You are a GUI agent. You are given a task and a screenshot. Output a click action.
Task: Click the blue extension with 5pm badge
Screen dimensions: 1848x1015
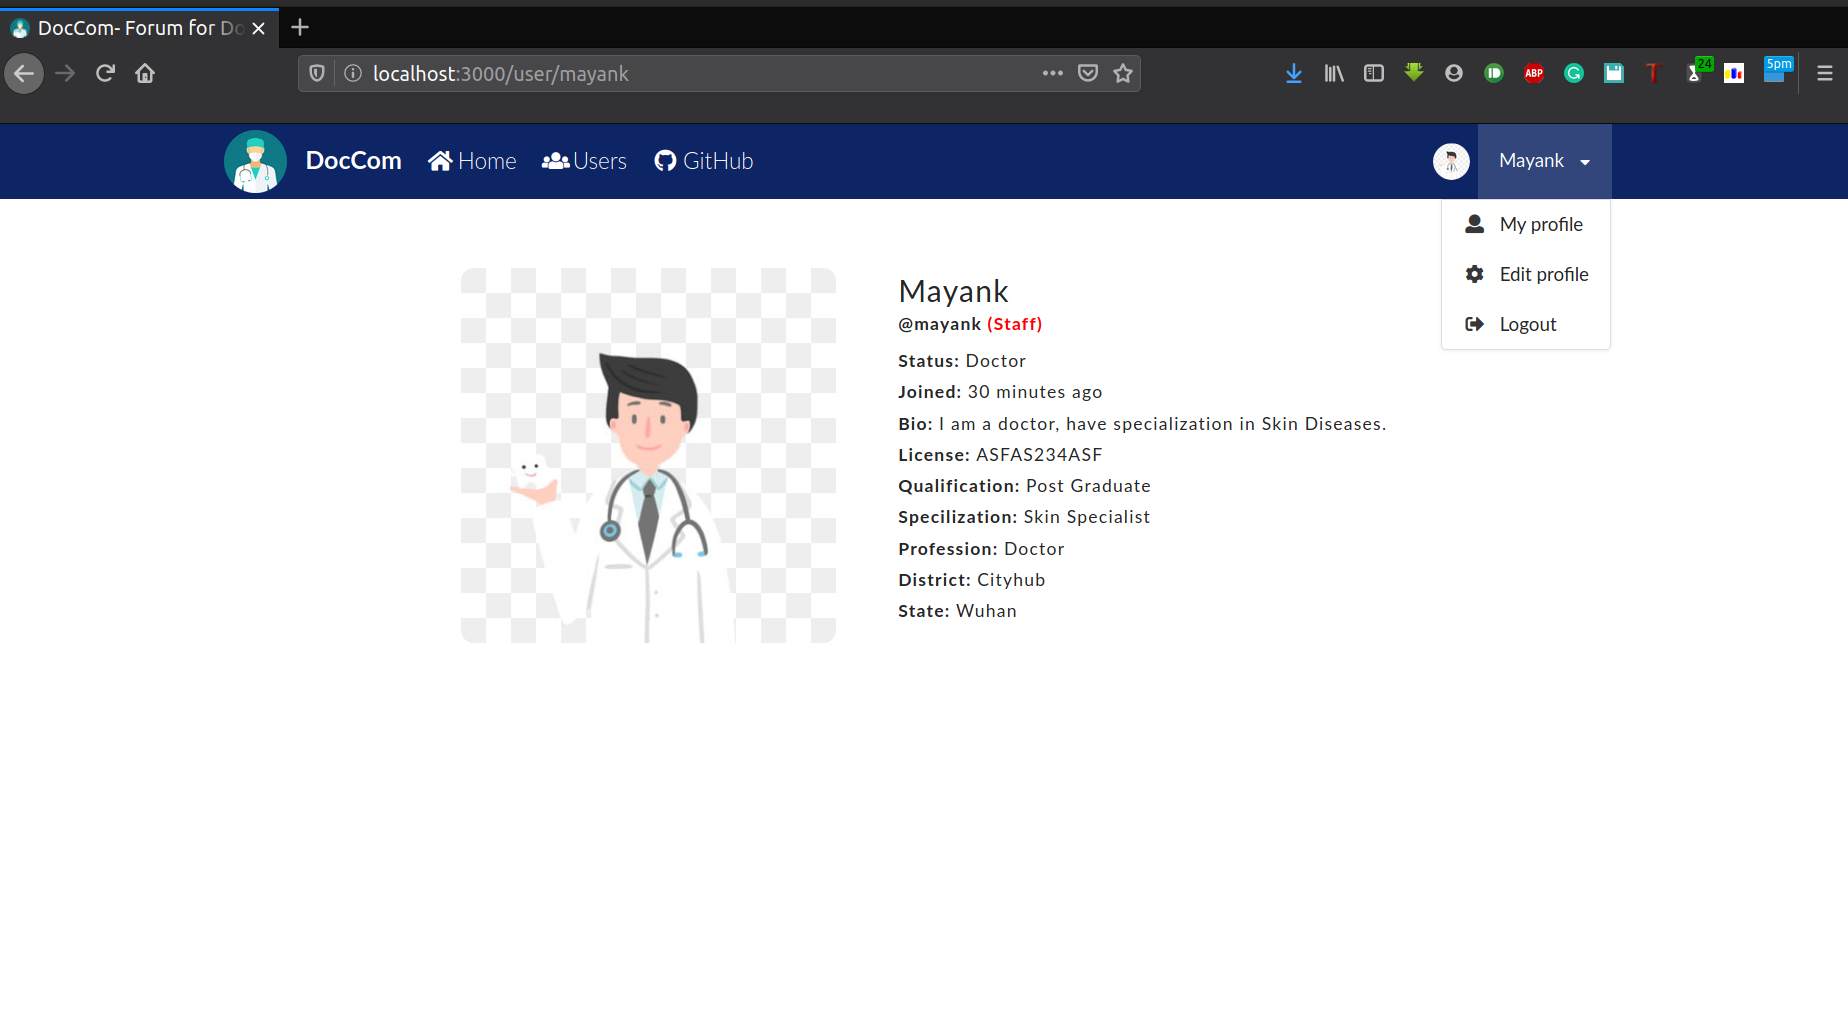1777,69
